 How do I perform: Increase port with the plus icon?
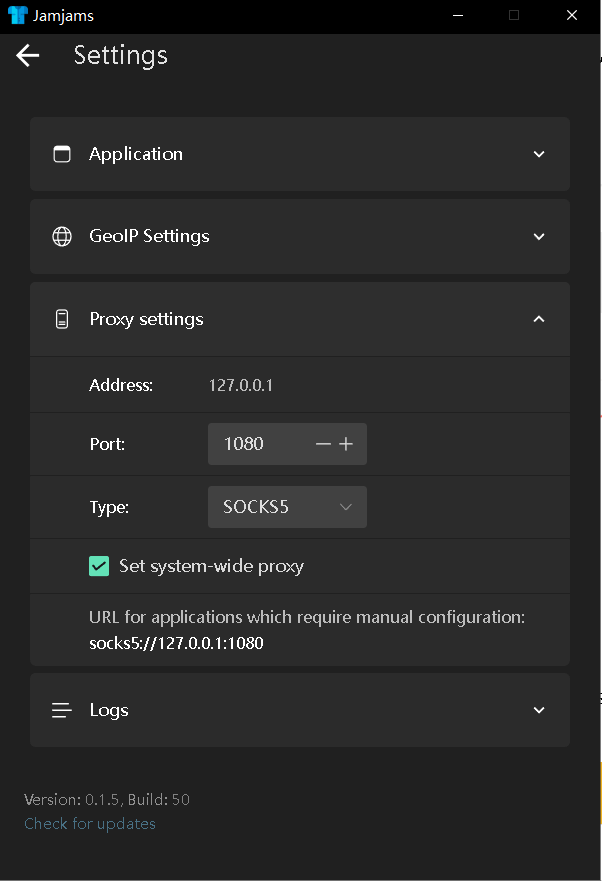(346, 444)
